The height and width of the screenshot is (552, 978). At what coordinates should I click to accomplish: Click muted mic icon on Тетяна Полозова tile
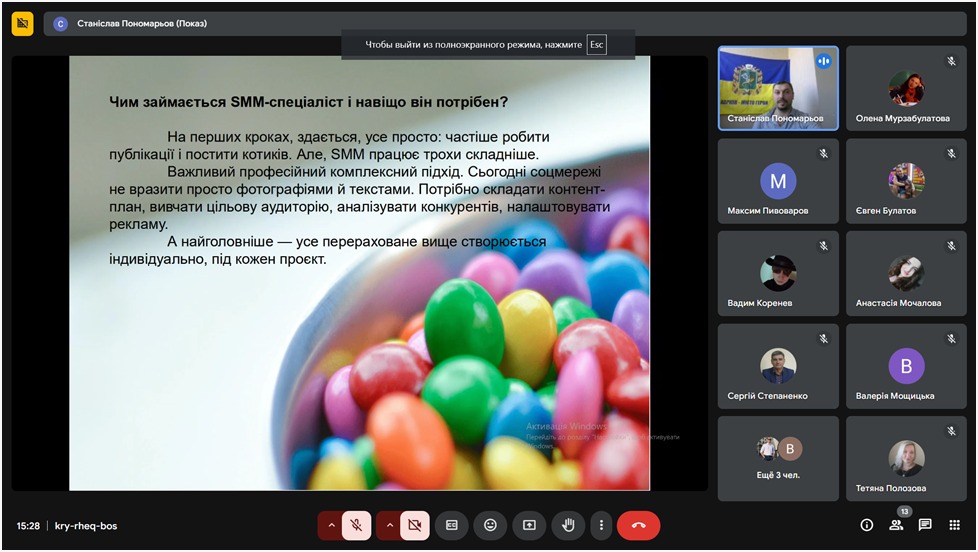click(951, 431)
